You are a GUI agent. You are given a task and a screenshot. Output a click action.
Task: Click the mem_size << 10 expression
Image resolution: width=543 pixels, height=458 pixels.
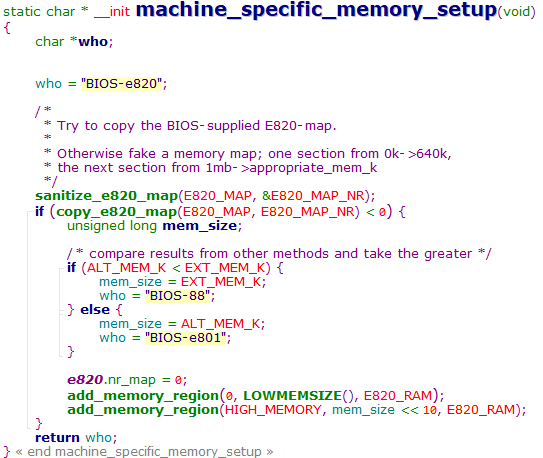pos(384,410)
